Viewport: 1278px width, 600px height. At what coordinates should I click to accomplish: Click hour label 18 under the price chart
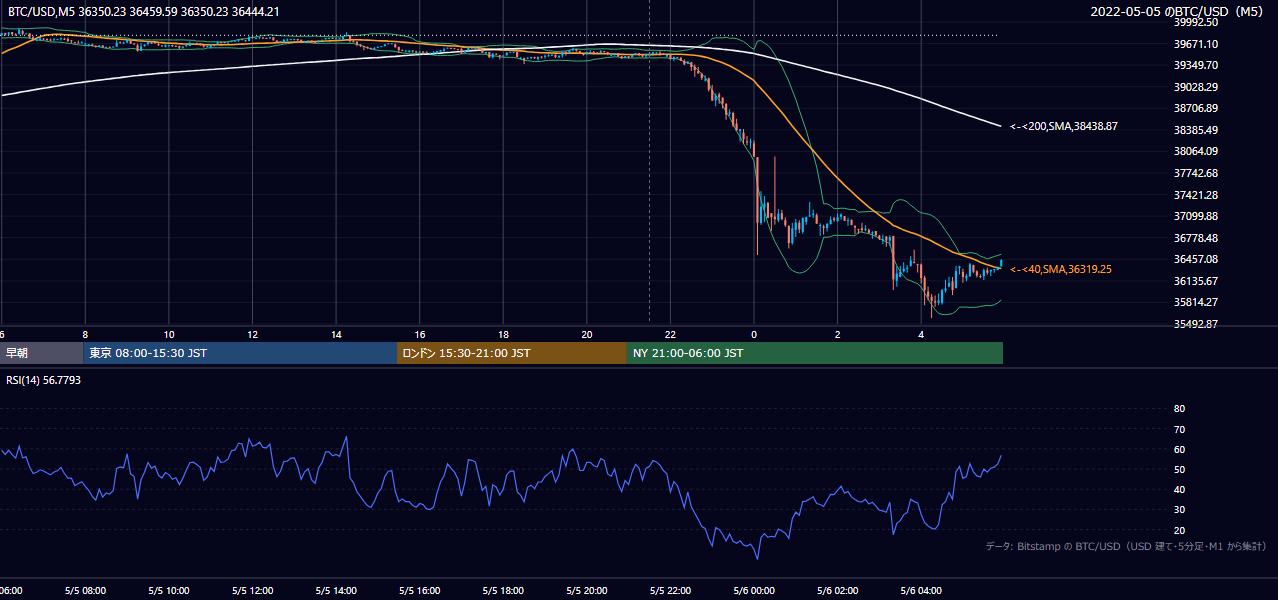(503, 334)
